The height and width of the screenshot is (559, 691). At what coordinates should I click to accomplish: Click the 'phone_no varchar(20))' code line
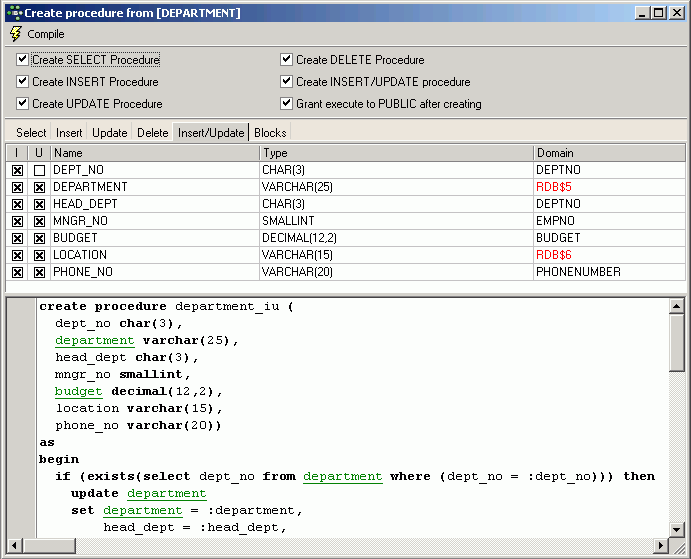click(x=138, y=425)
